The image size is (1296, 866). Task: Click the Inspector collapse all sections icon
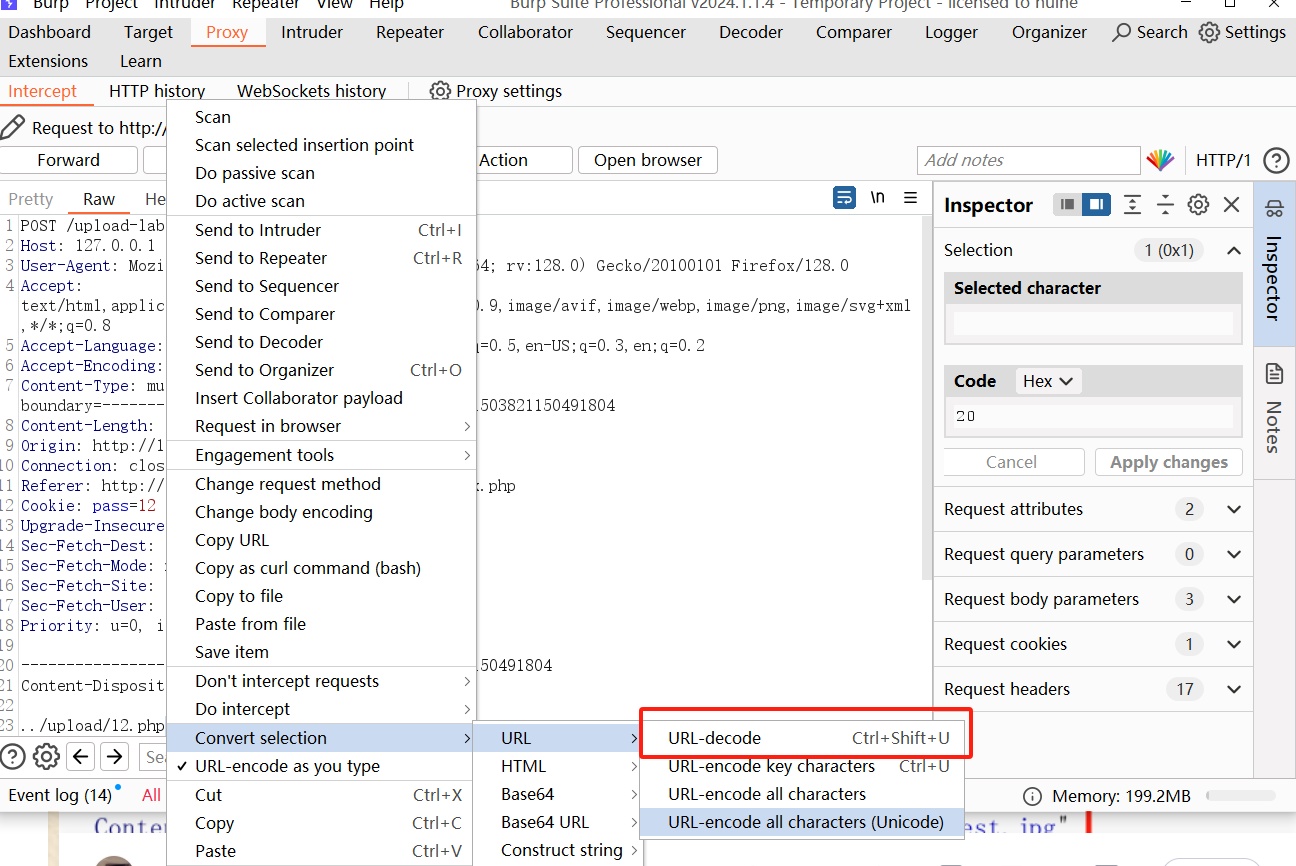[x=1165, y=205]
